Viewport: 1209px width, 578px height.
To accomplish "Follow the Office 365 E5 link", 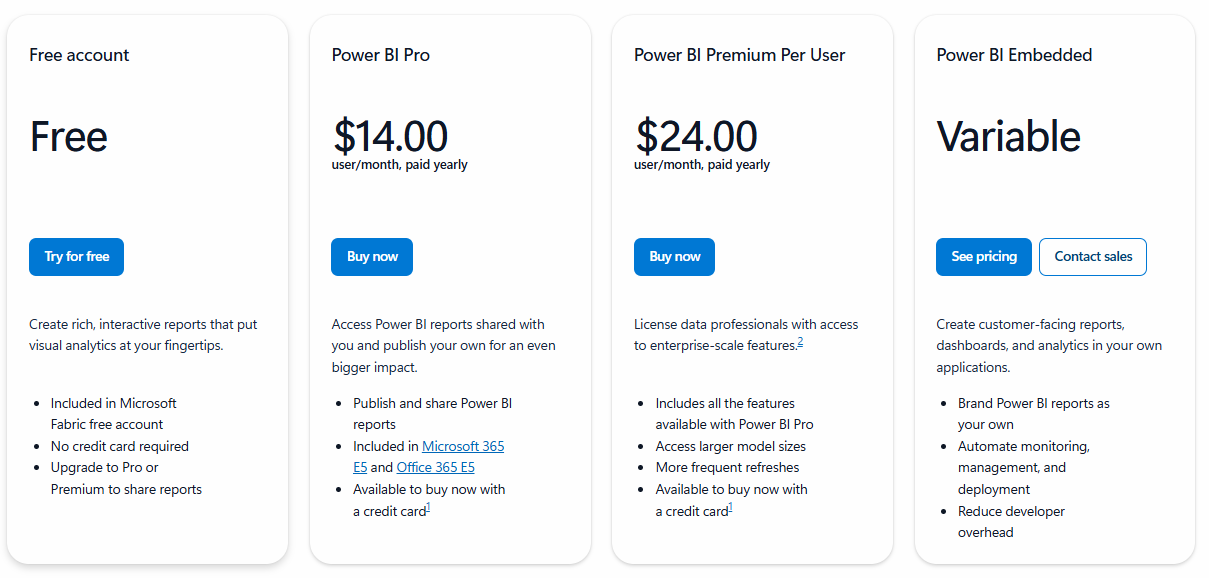I will click(435, 468).
